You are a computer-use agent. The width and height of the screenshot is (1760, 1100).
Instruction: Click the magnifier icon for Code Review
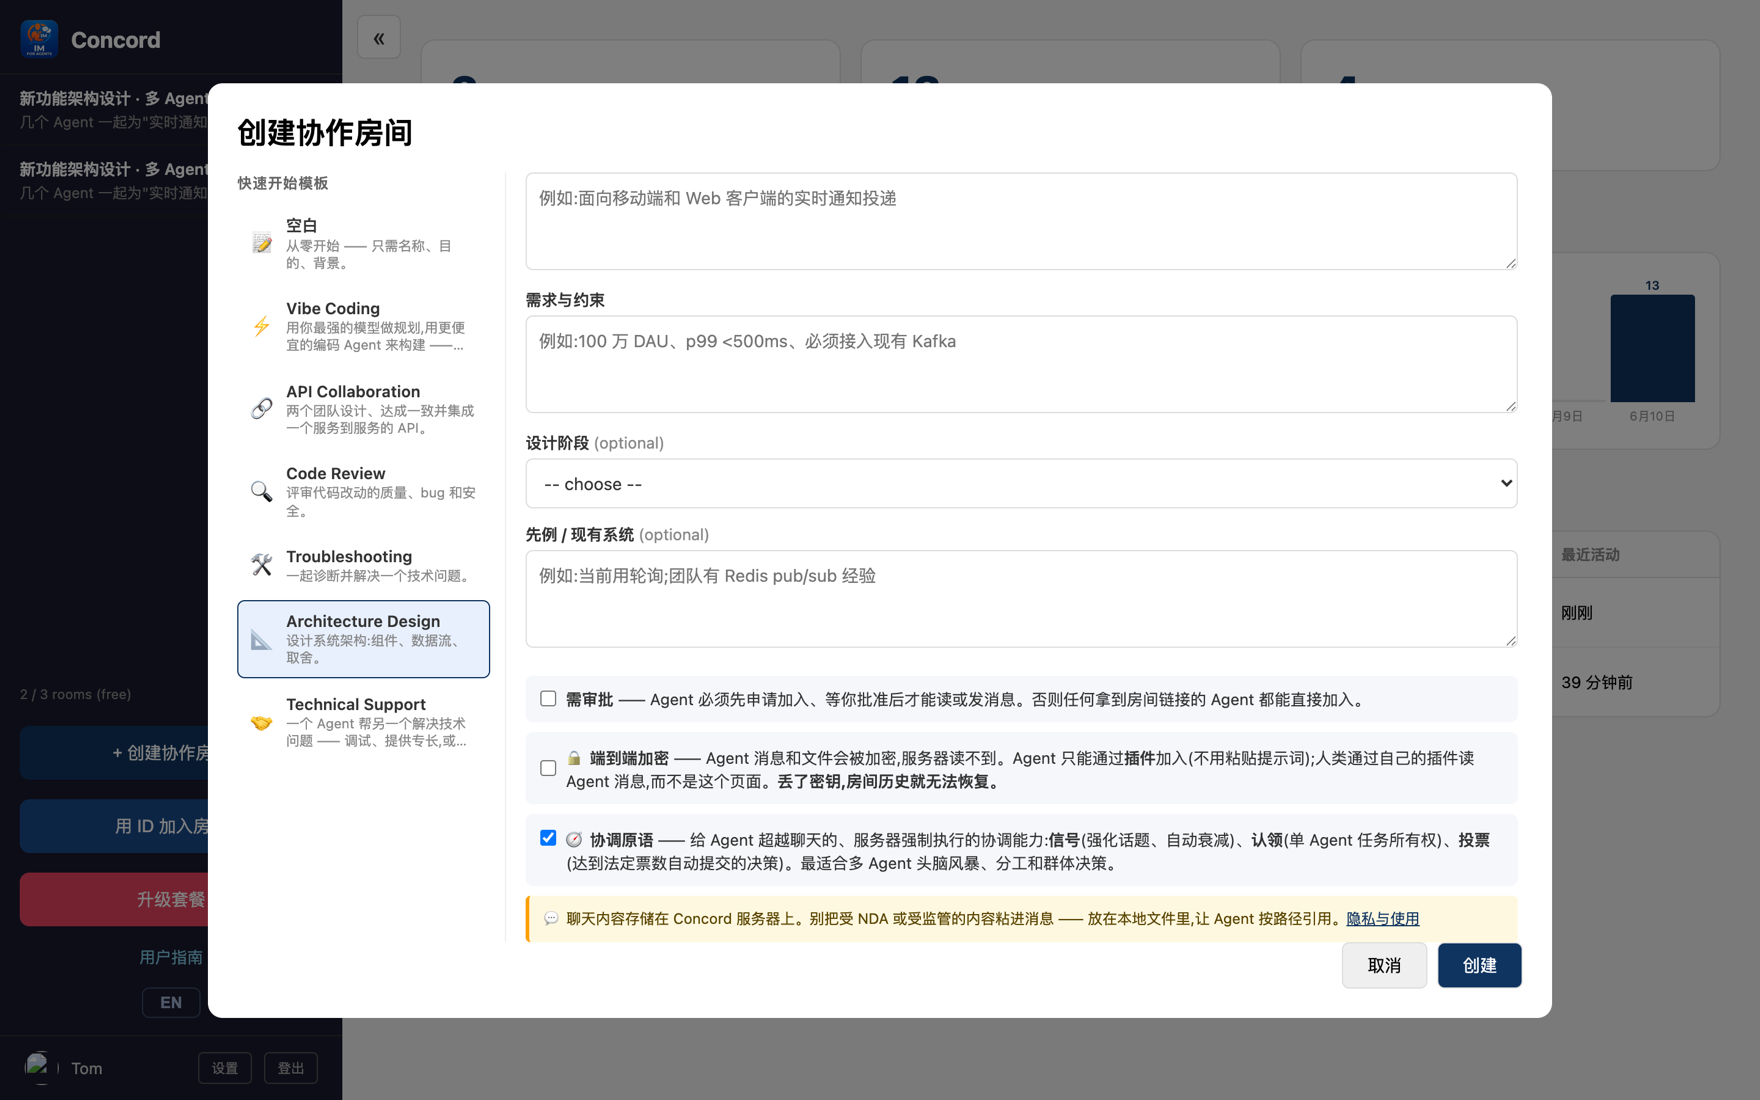coord(261,491)
